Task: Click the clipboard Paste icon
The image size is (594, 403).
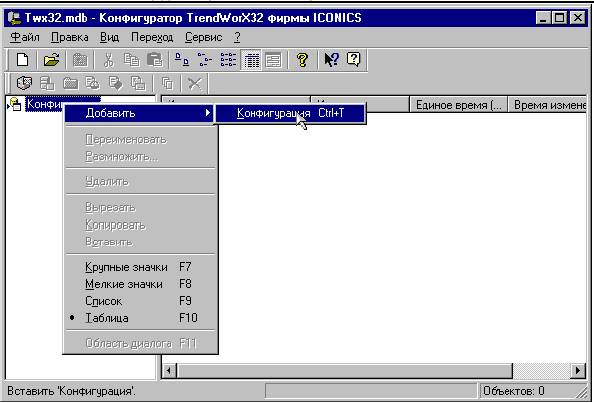Action: tap(154, 60)
